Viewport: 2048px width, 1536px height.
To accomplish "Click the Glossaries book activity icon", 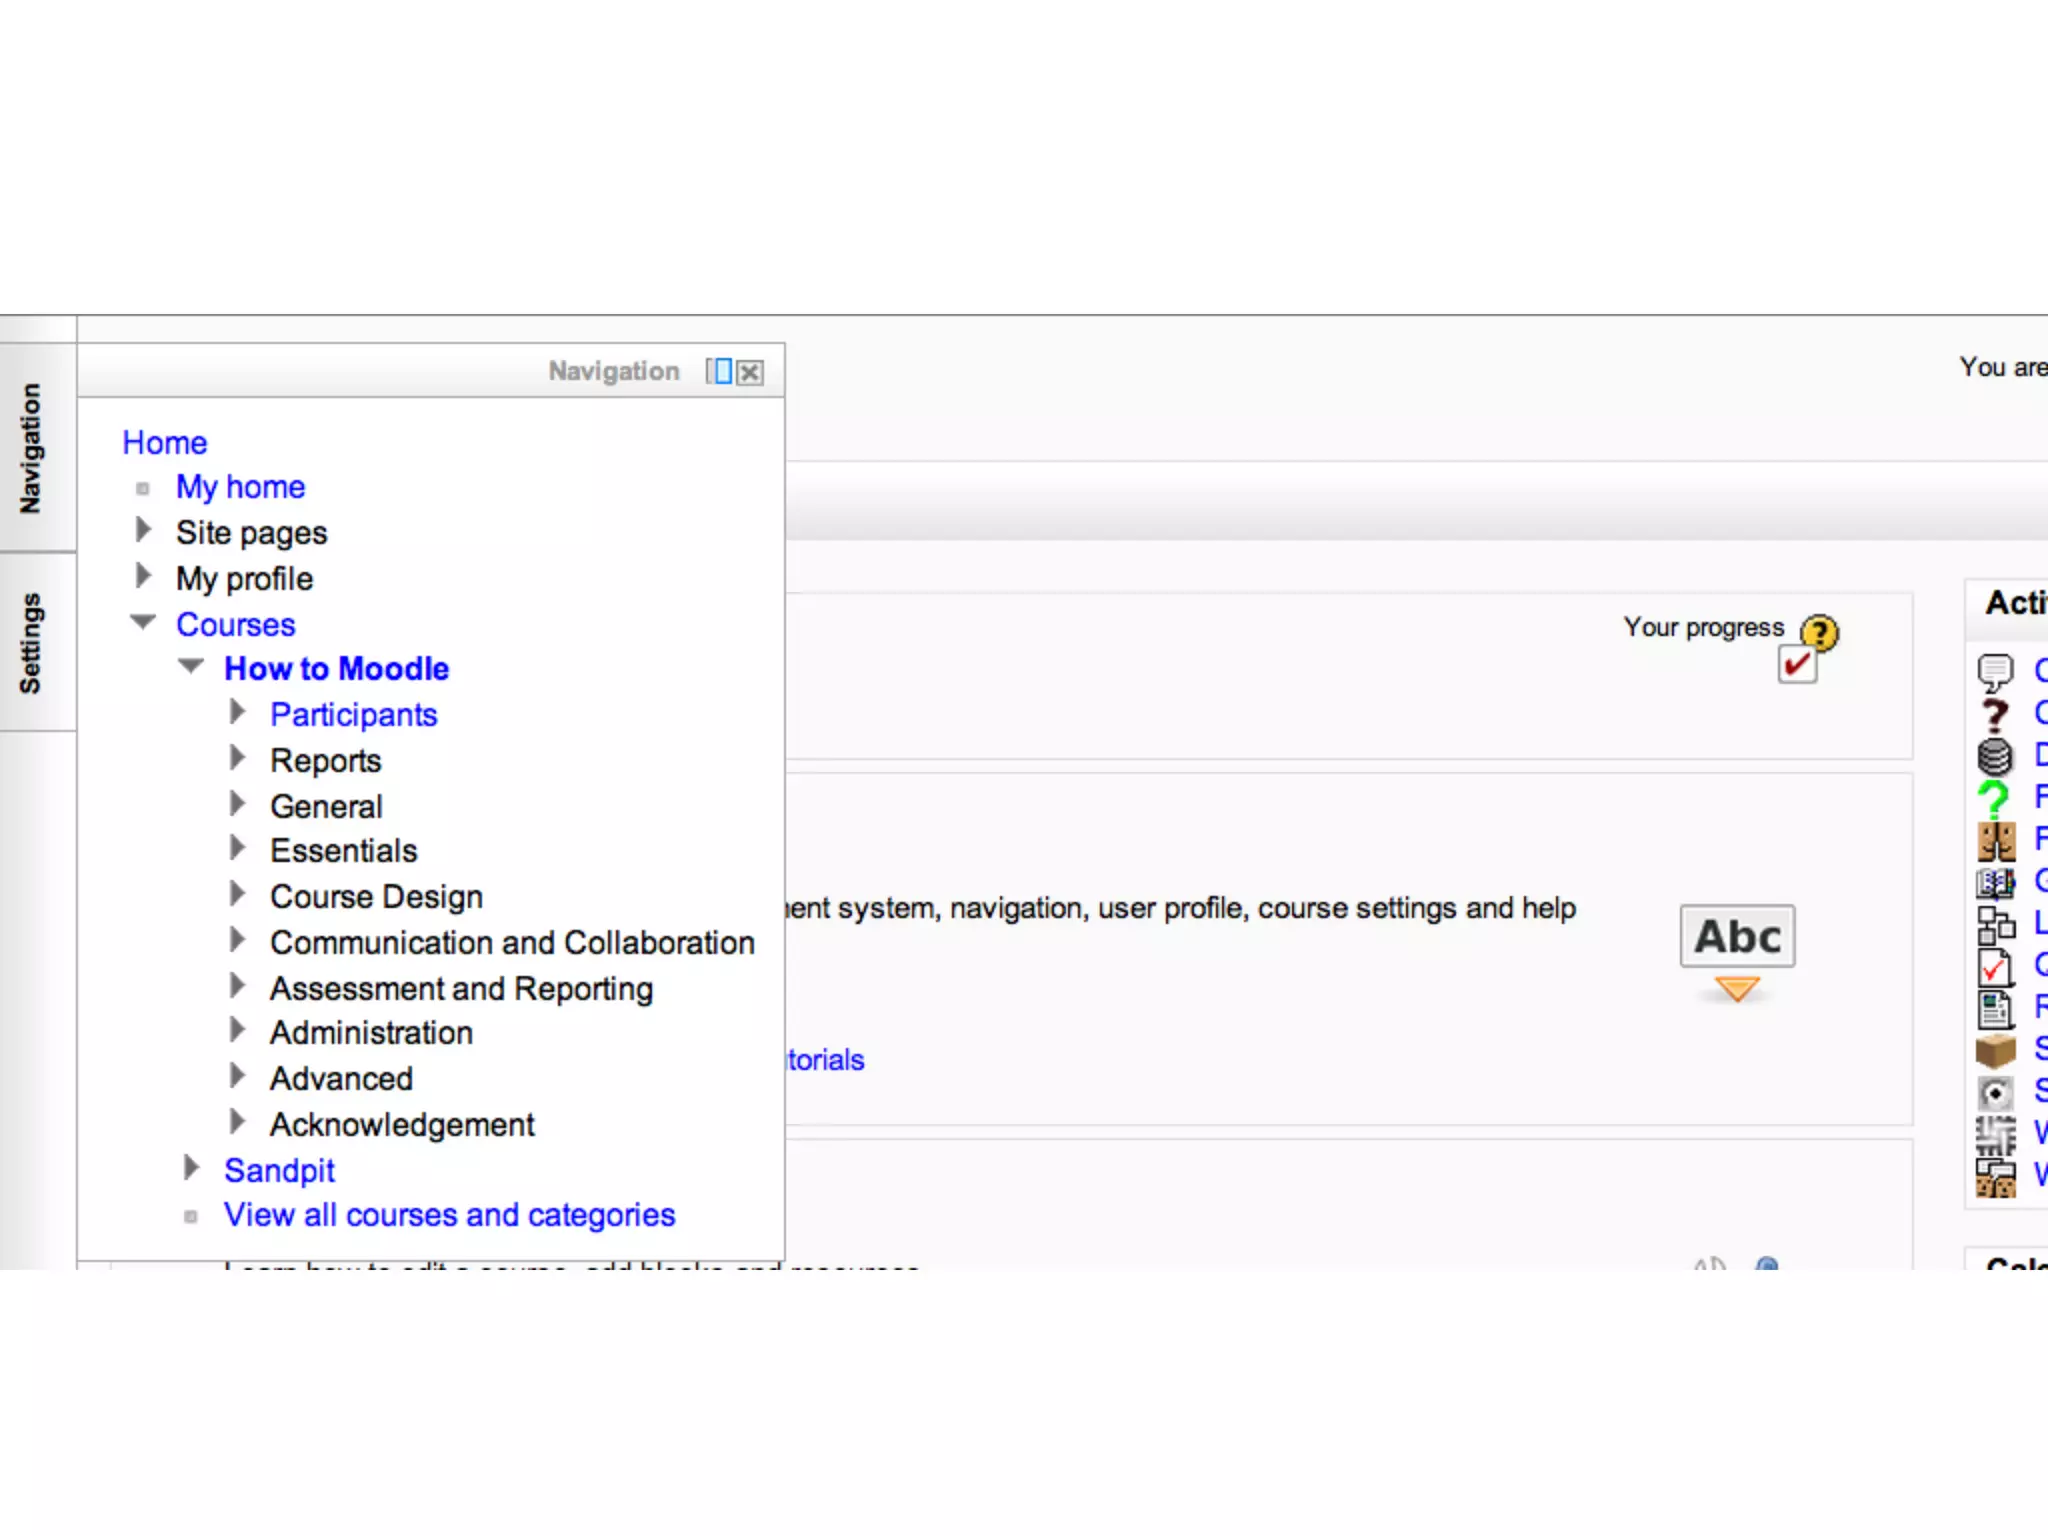I will click(x=1995, y=882).
